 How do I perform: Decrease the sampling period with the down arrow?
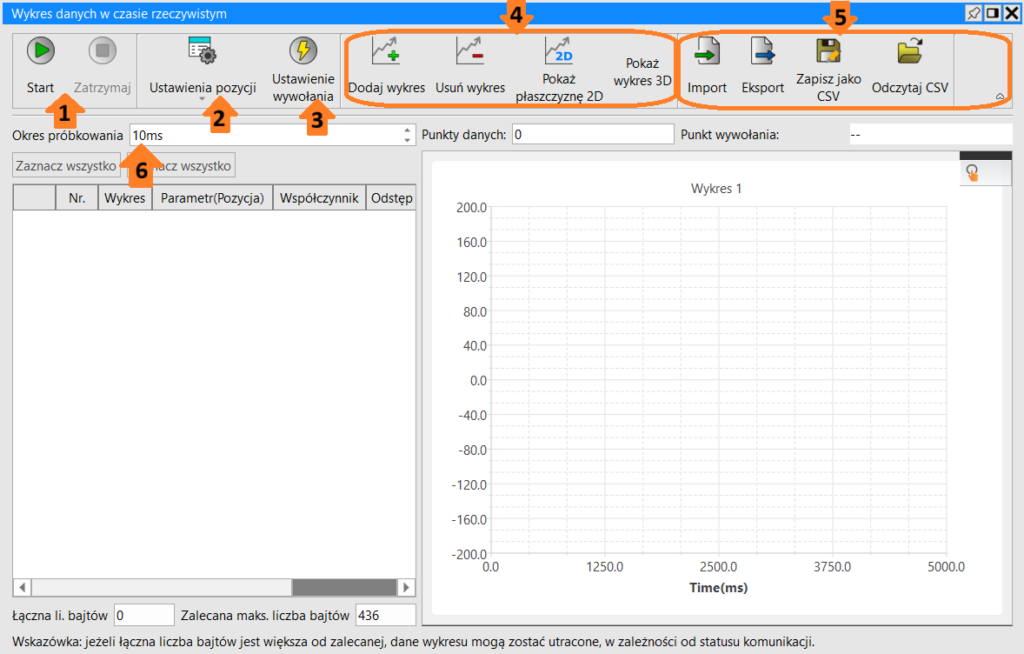tap(408, 140)
